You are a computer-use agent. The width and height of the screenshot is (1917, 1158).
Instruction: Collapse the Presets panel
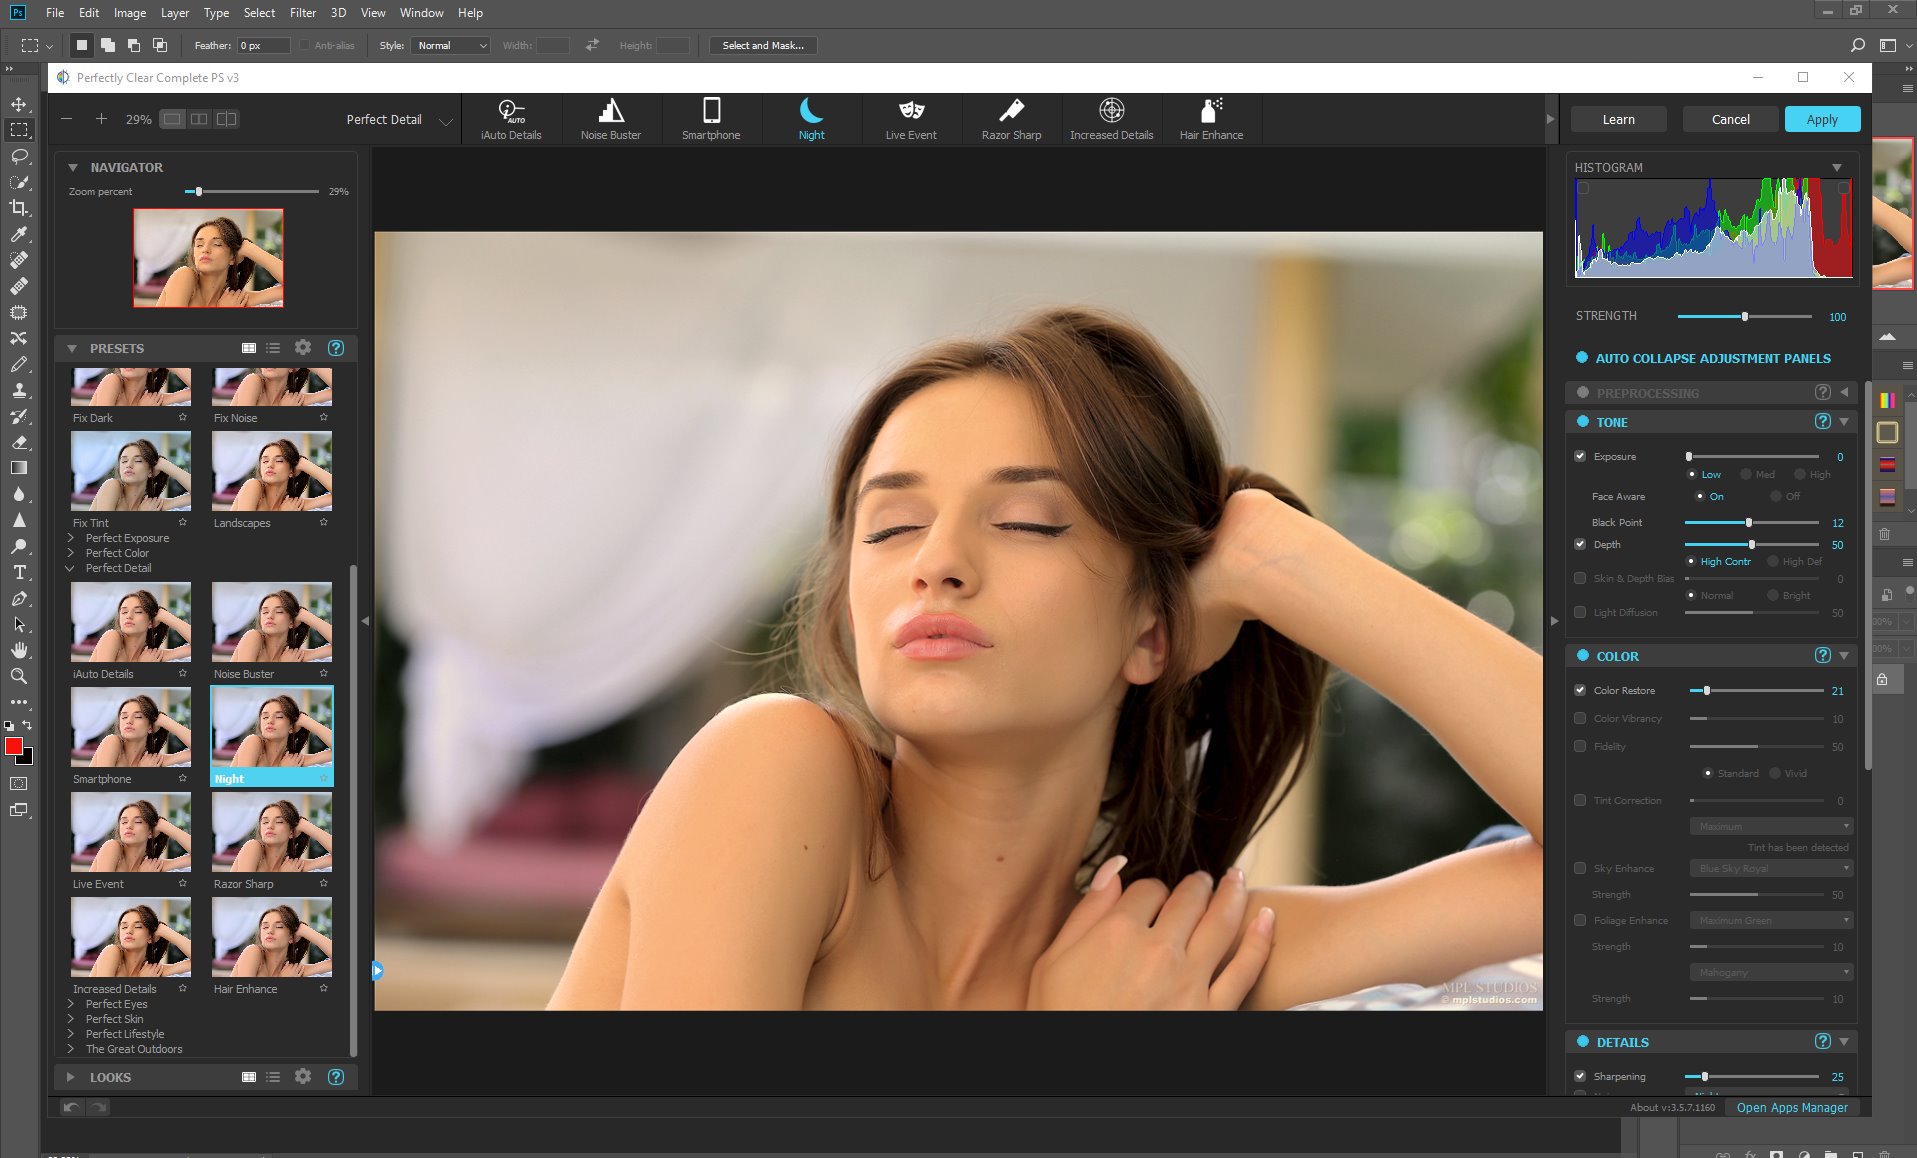pos(72,348)
